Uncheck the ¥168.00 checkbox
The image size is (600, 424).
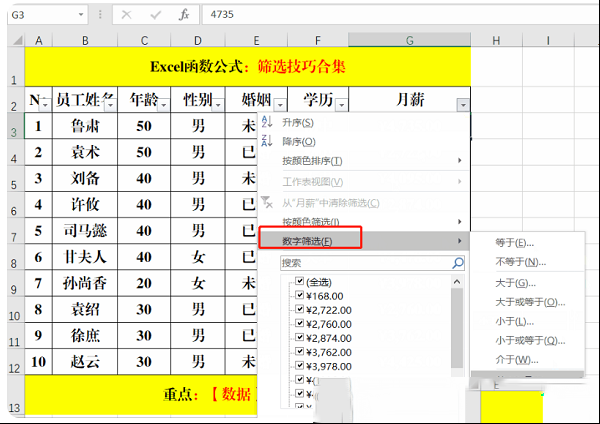pyautogui.click(x=300, y=295)
